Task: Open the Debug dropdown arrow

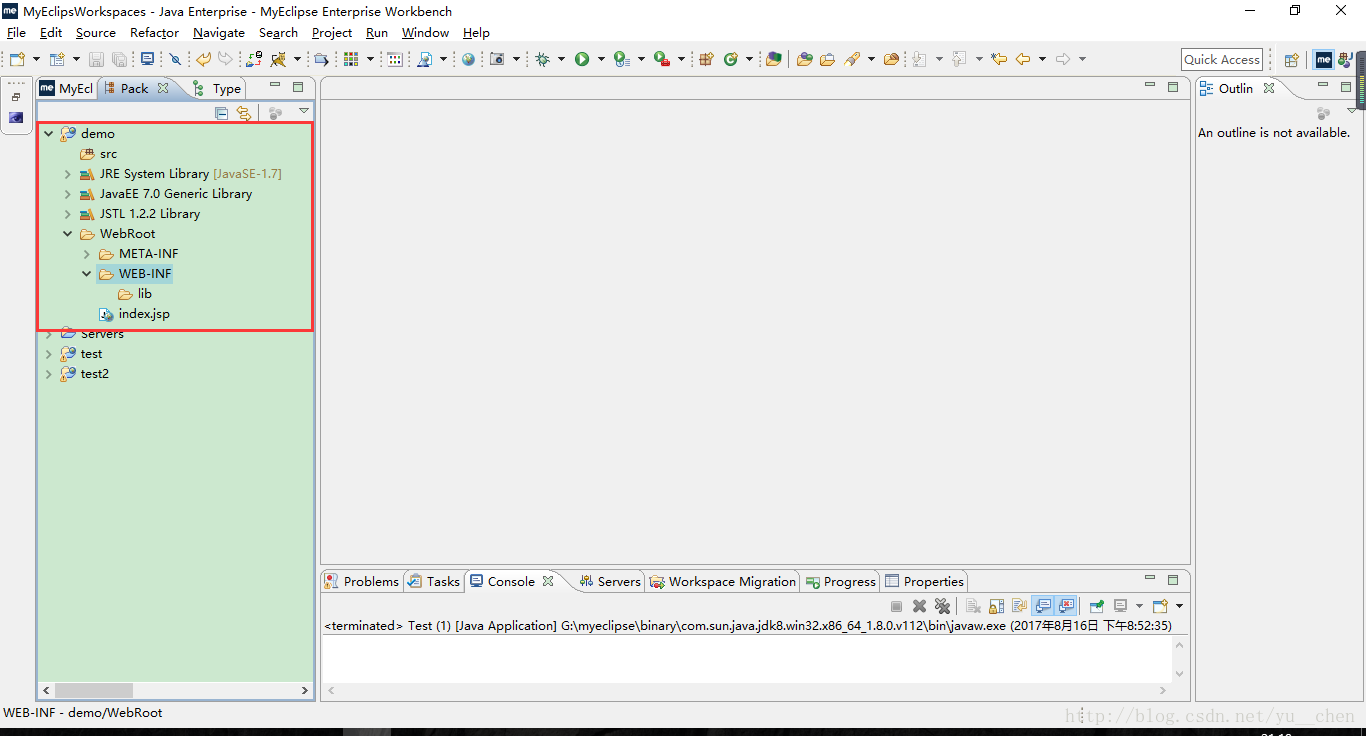Action: 561,60
